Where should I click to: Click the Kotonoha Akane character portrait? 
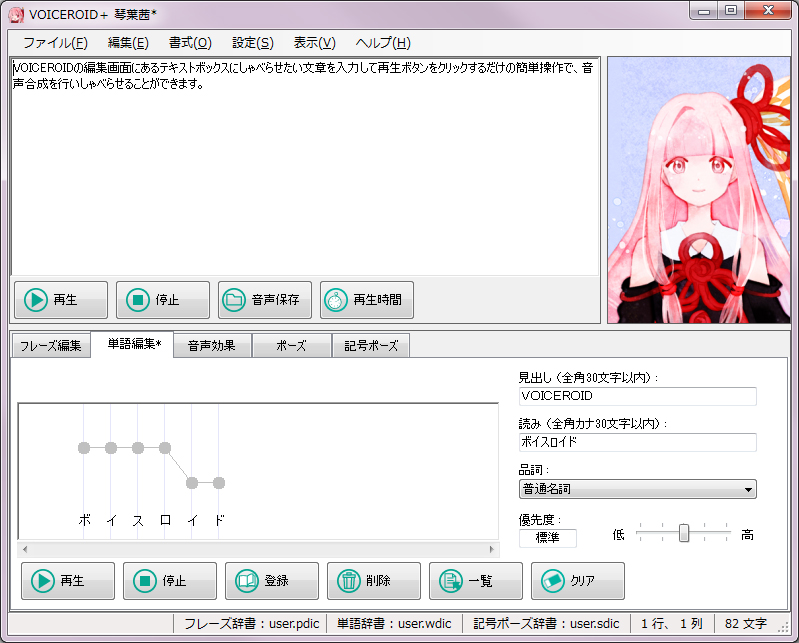[699, 190]
